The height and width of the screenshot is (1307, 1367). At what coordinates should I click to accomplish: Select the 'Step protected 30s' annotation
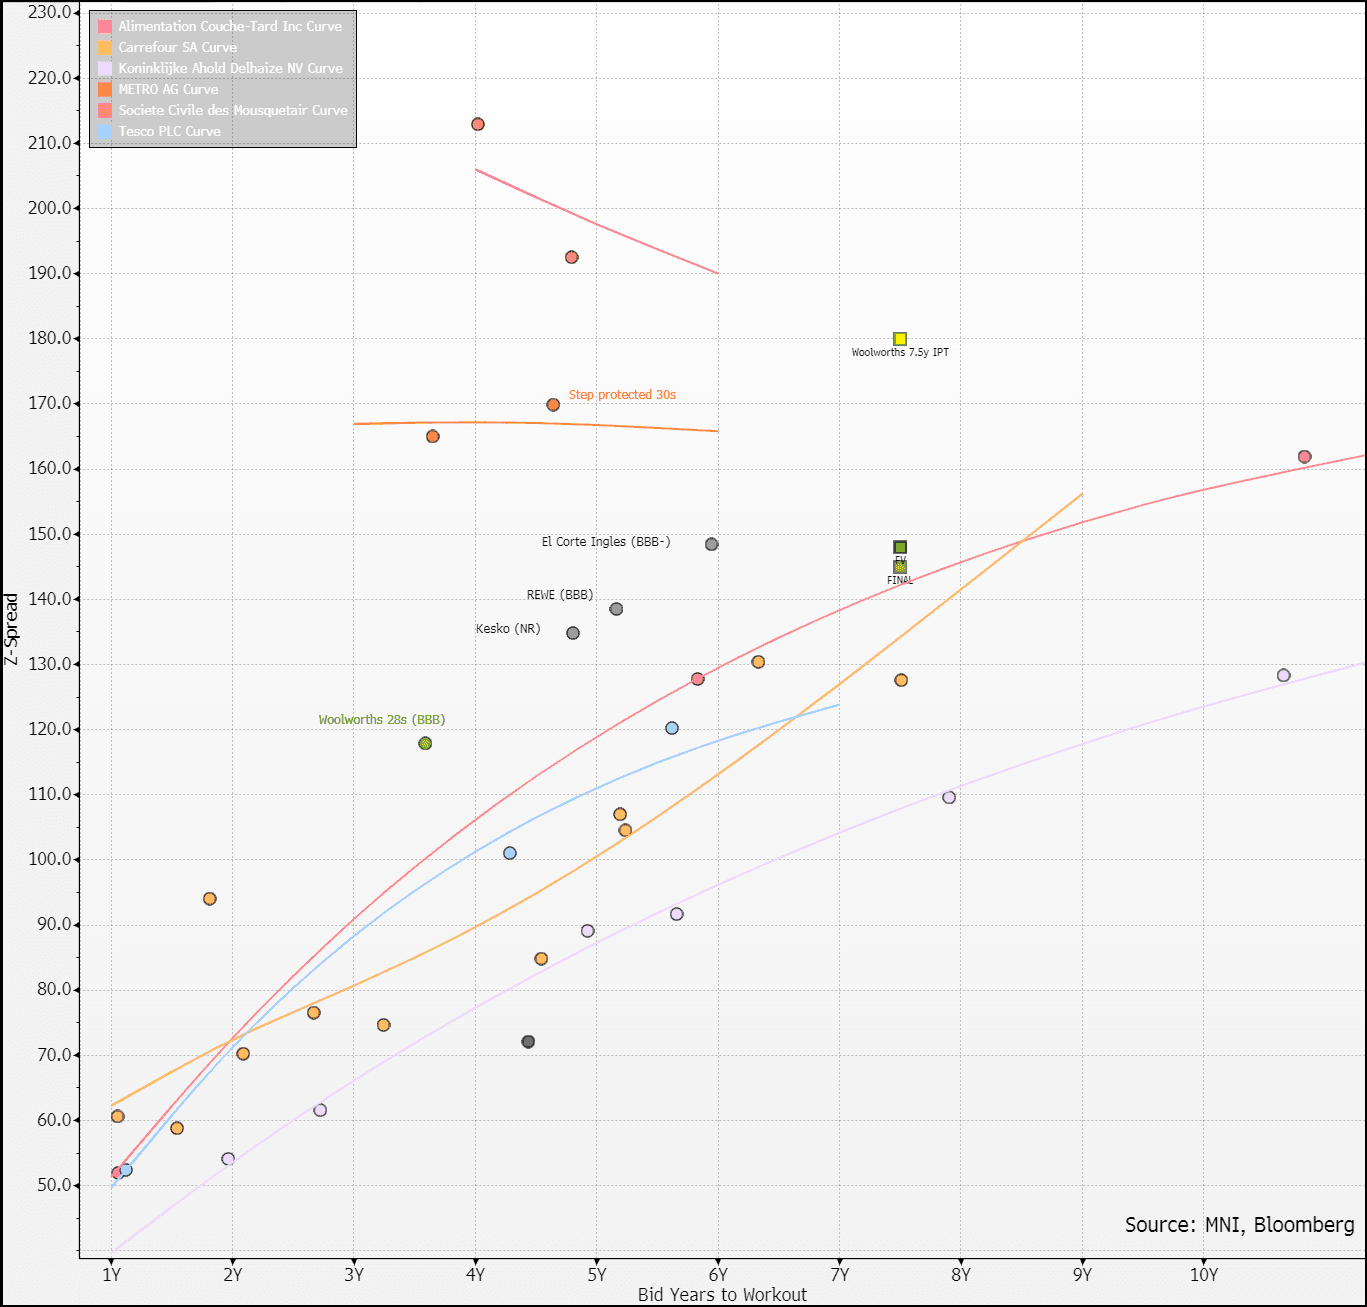[x=622, y=395]
